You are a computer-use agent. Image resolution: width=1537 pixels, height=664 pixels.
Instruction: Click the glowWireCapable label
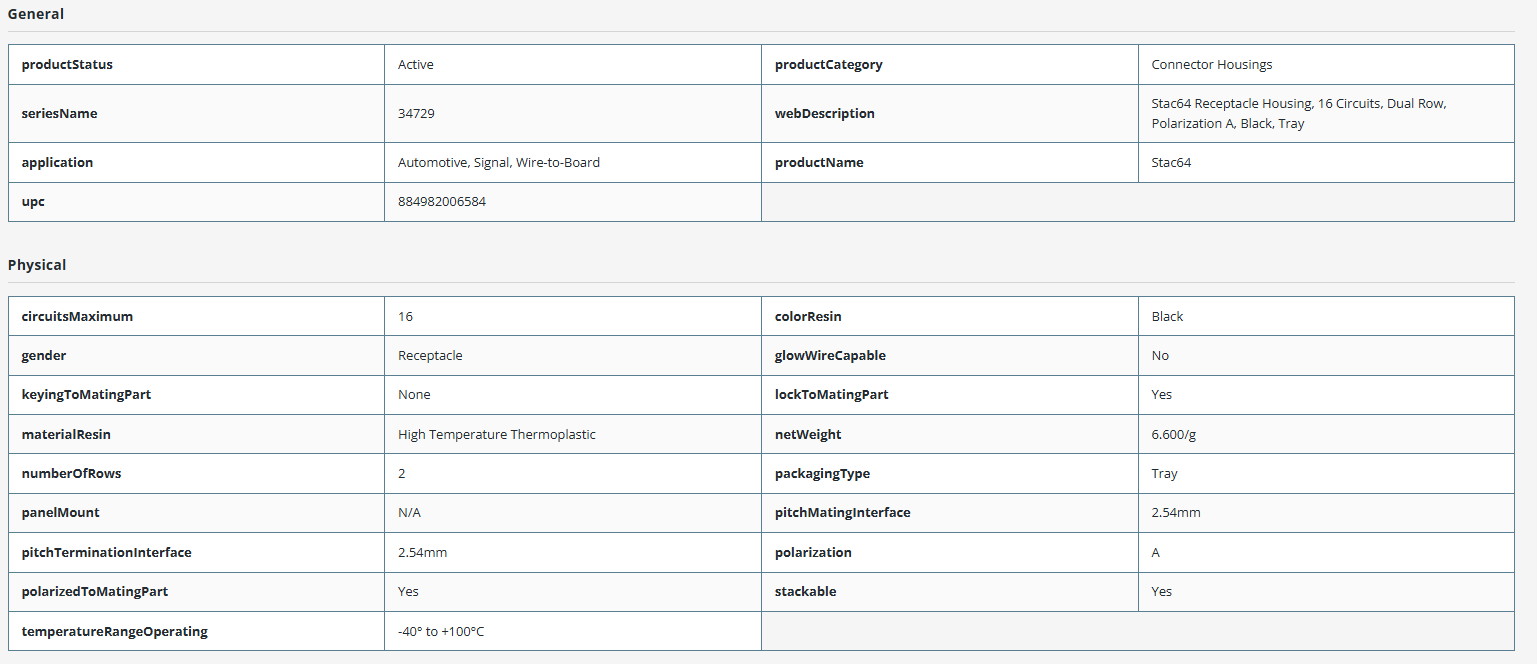[x=830, y=355]
